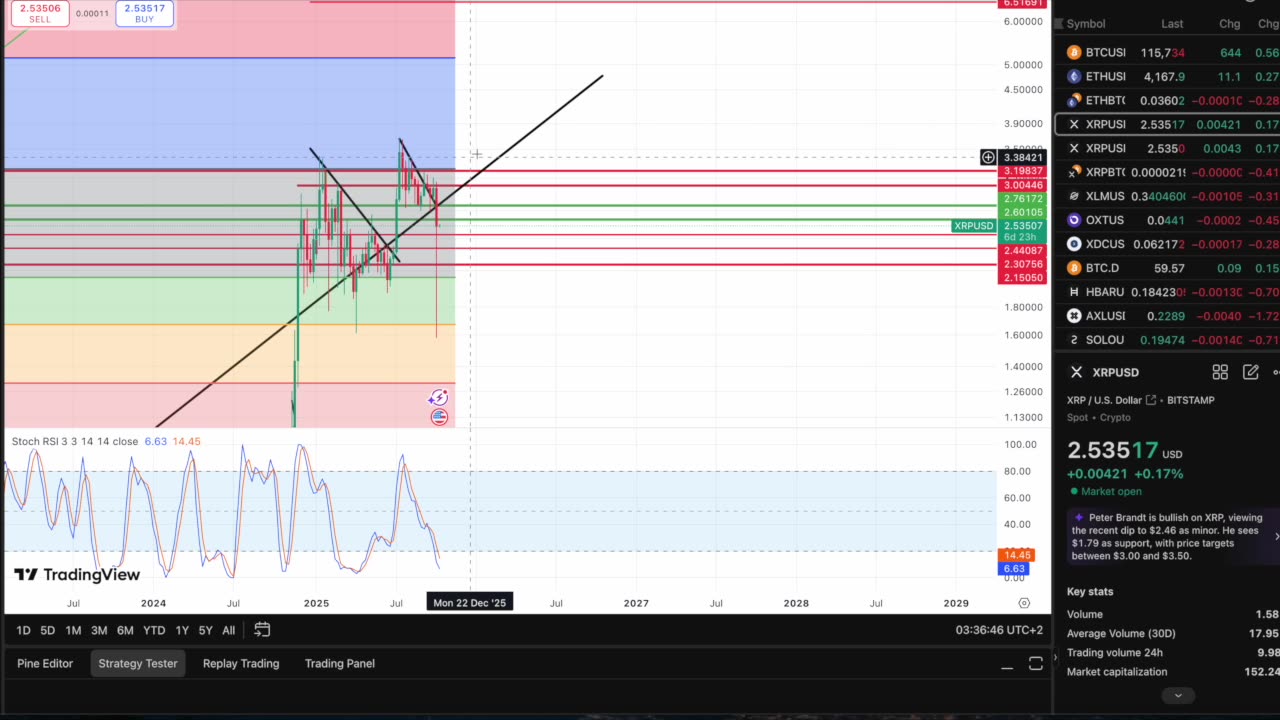The image size is (1280, 720).
Task: Click the plus icon beside 3.38421 price
Action: (x=988, y=157)
